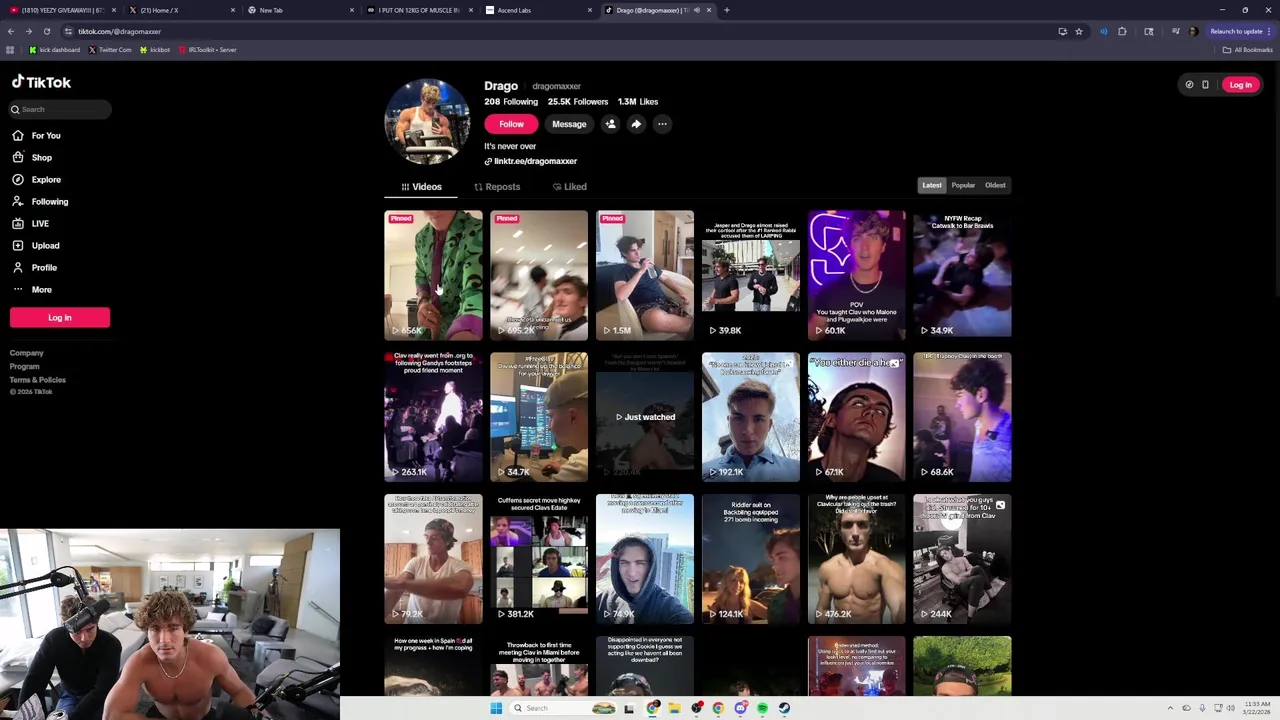Click the circular icon left of Log in
The image size is (1280, 720).
[x=1189, y=85]
